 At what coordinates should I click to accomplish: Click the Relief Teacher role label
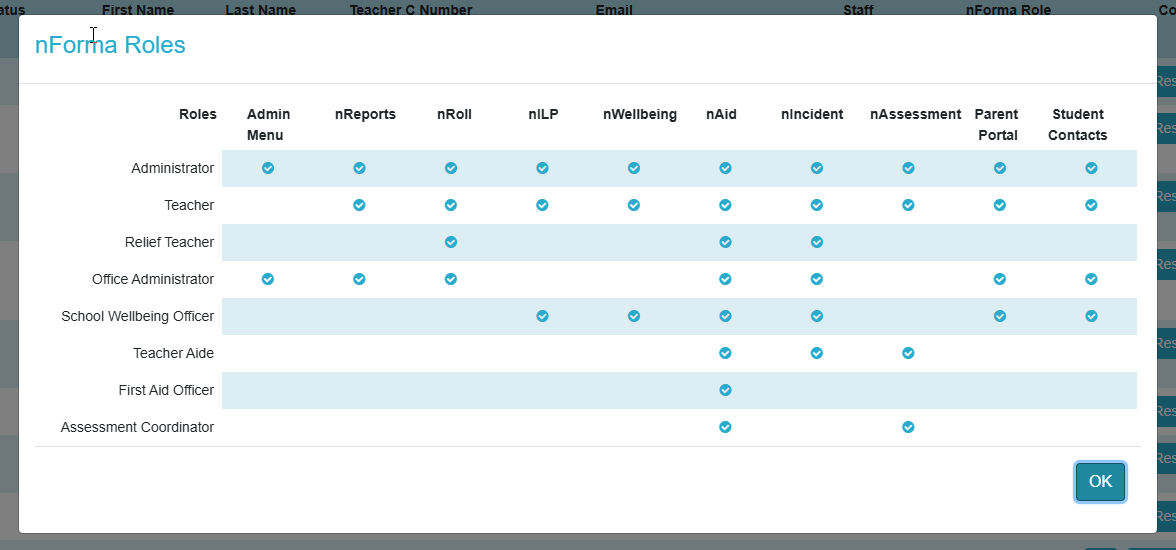[170, 242]
